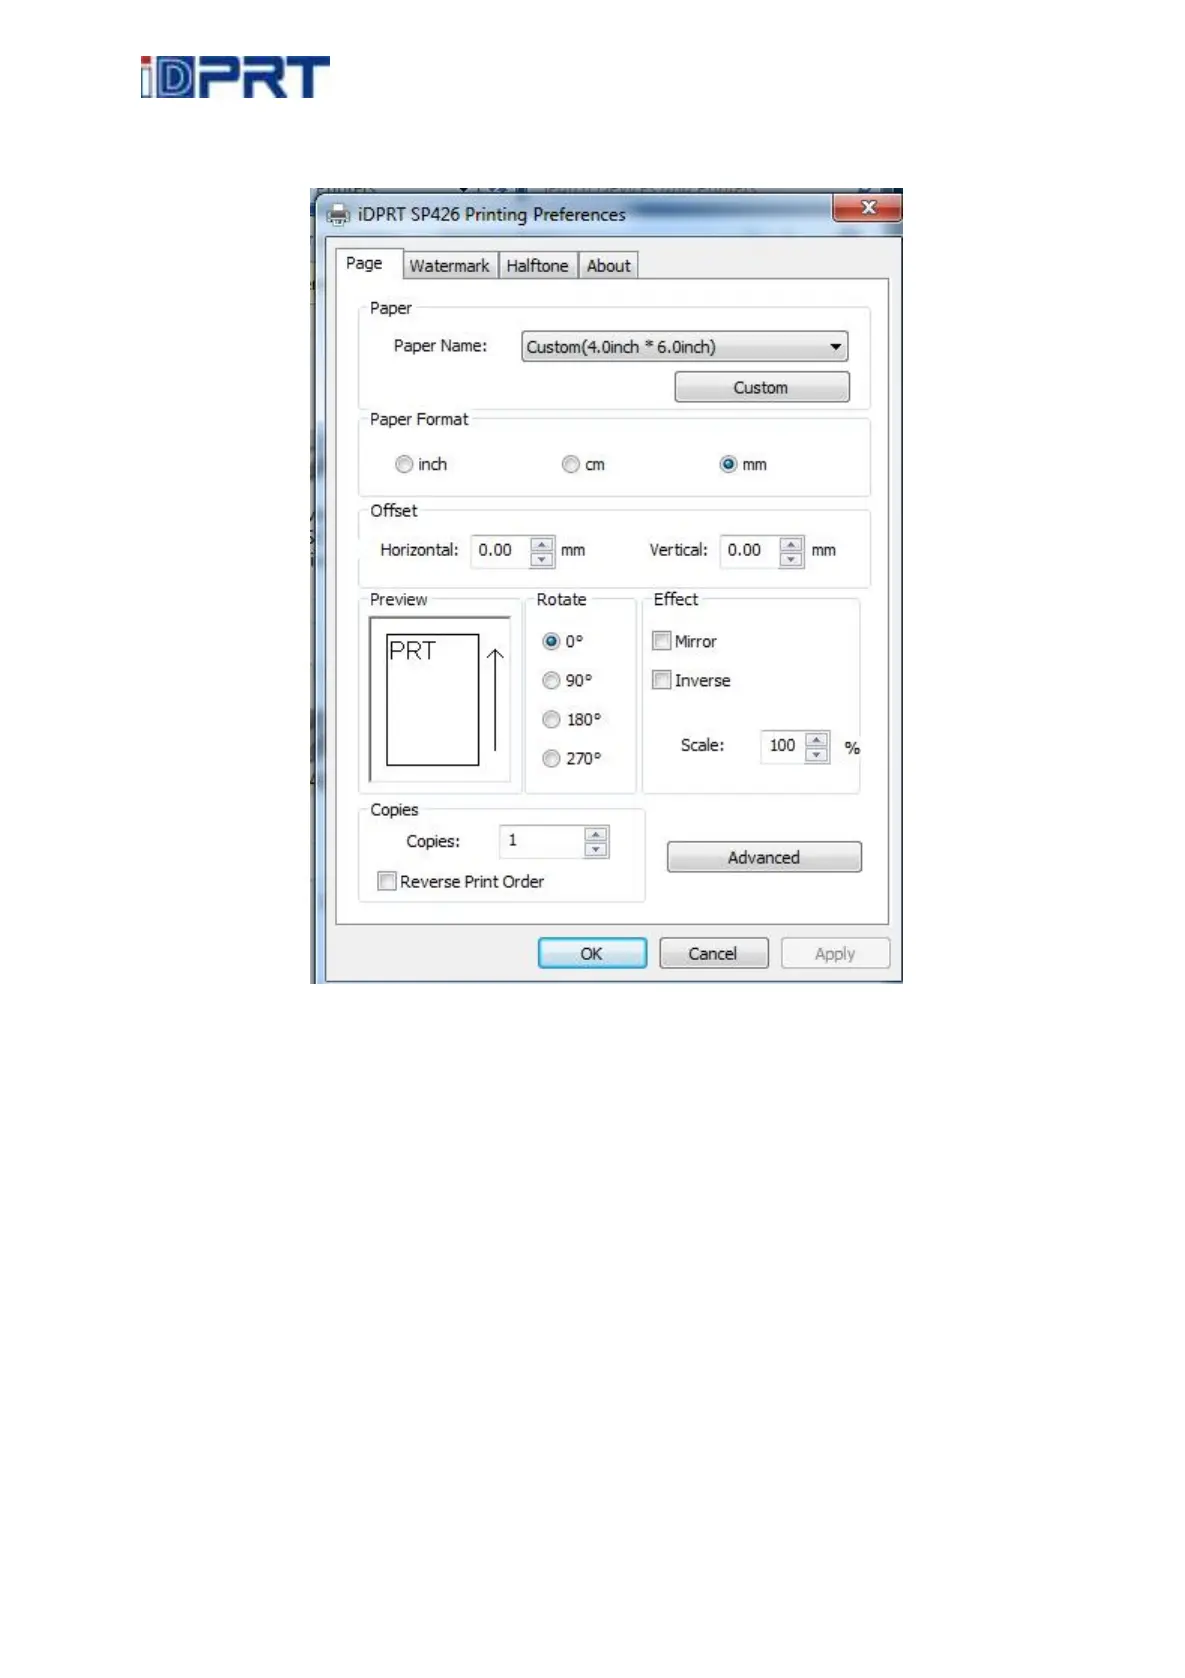Increase Scale with up arrow
Viewport: 1185px width, 1678px height.
pos(817,740)
